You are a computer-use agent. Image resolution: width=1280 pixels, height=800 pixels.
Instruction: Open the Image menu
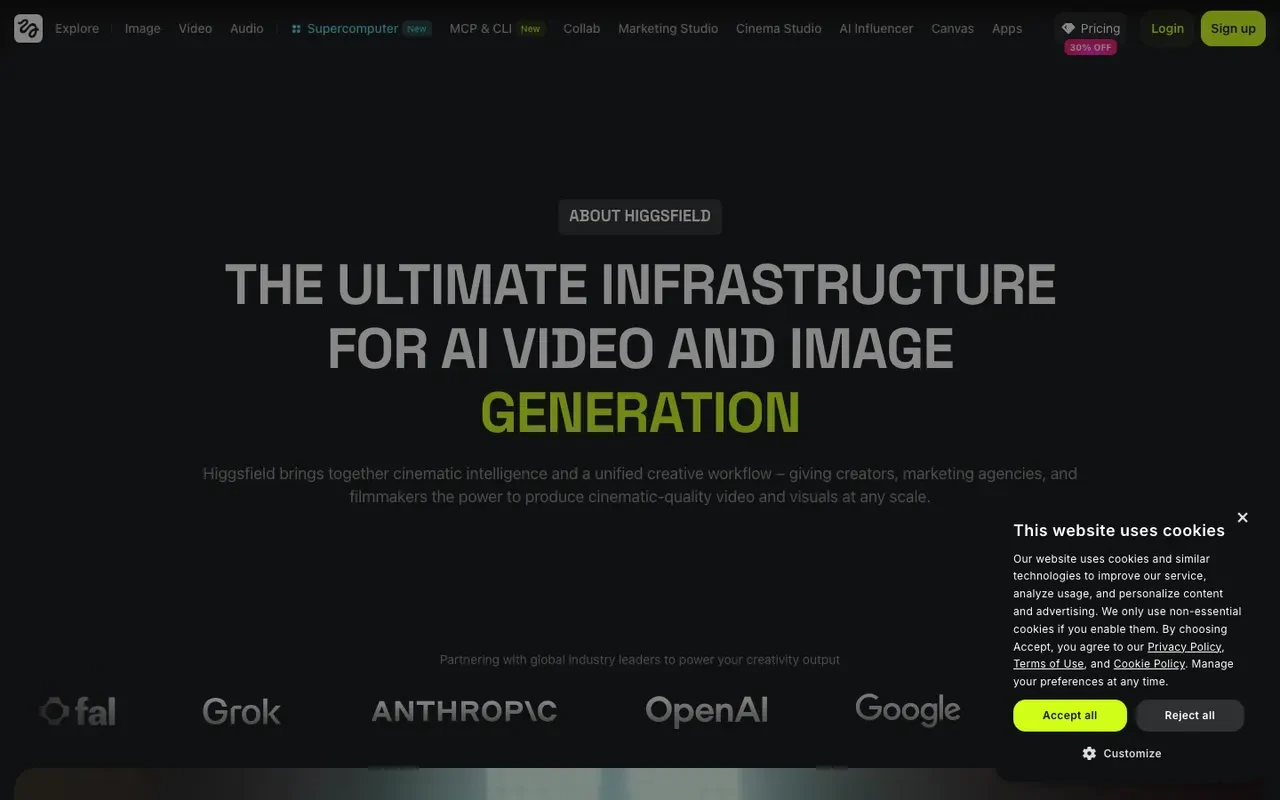143,29
